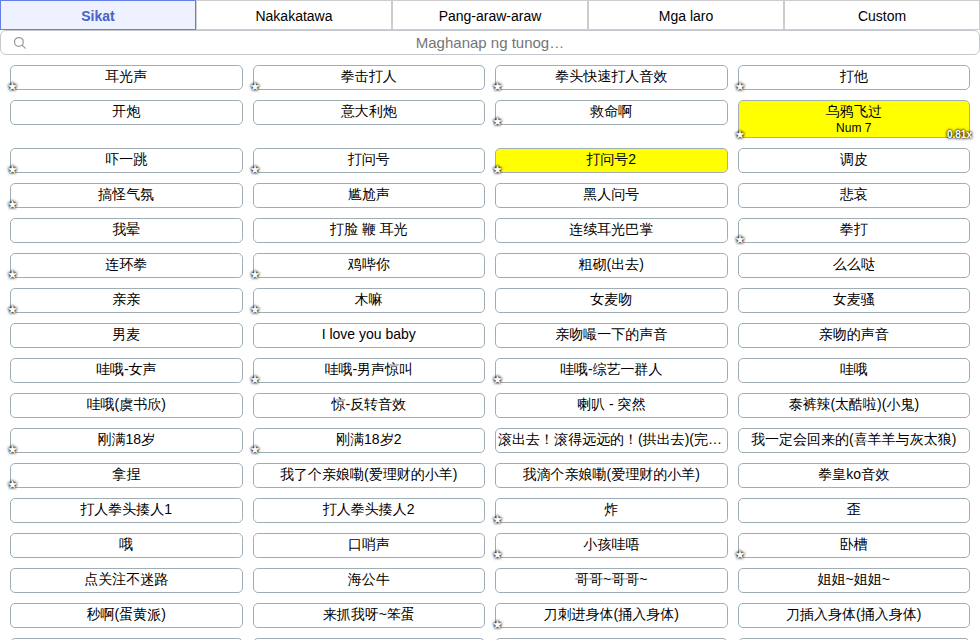980x640 pixels.
Task: Play the 喇叭 - 突然 sound
Action: point(611,405)
